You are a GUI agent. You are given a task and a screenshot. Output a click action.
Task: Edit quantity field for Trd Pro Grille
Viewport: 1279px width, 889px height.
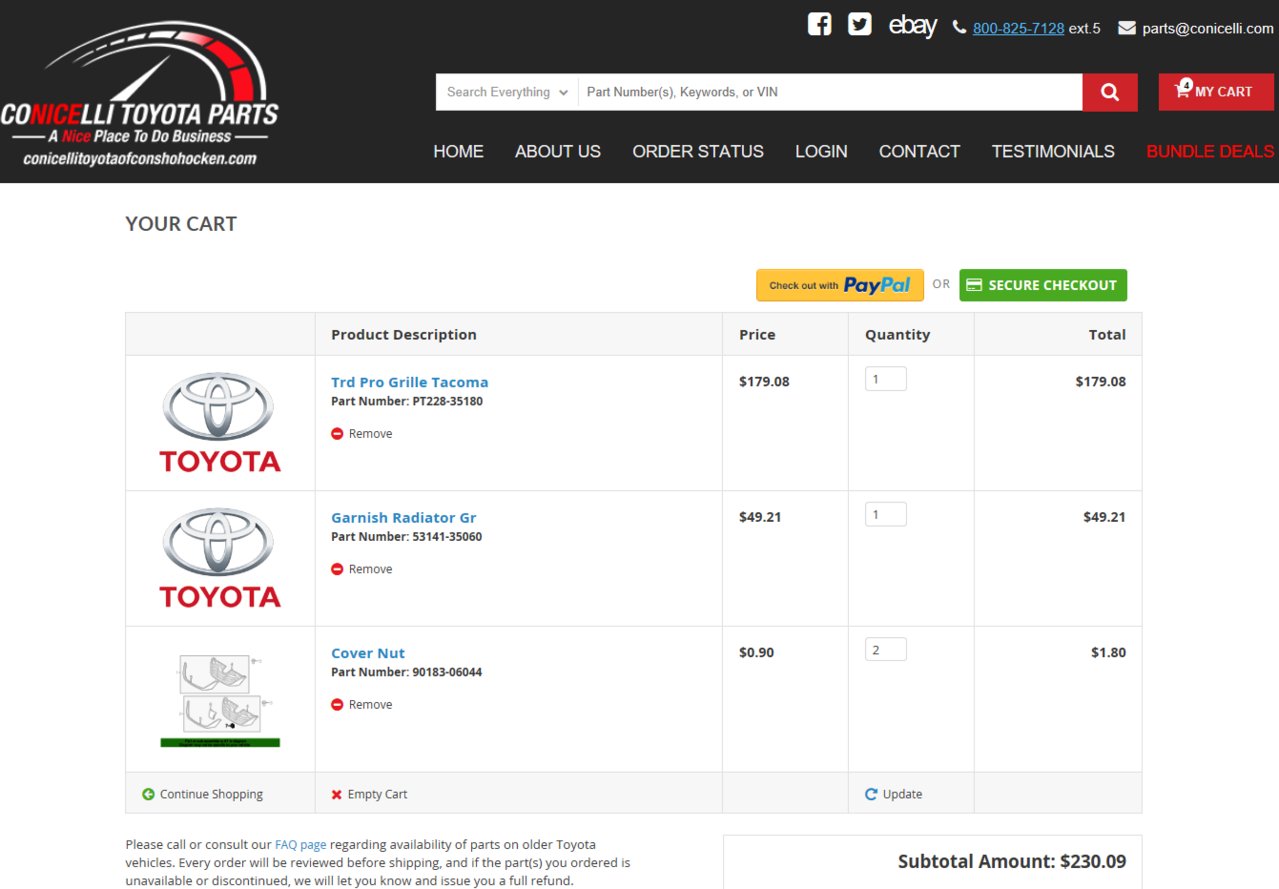[x=886, y=379]
